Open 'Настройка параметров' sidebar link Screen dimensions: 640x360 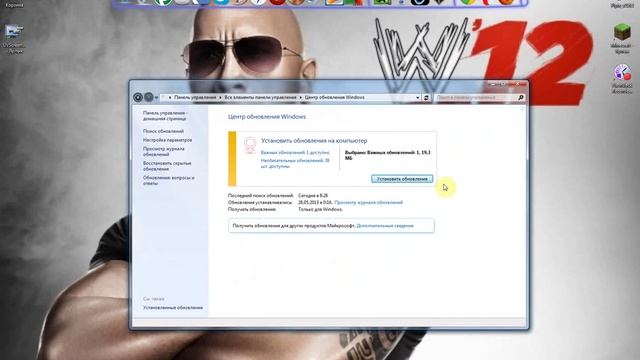point(167,140)
